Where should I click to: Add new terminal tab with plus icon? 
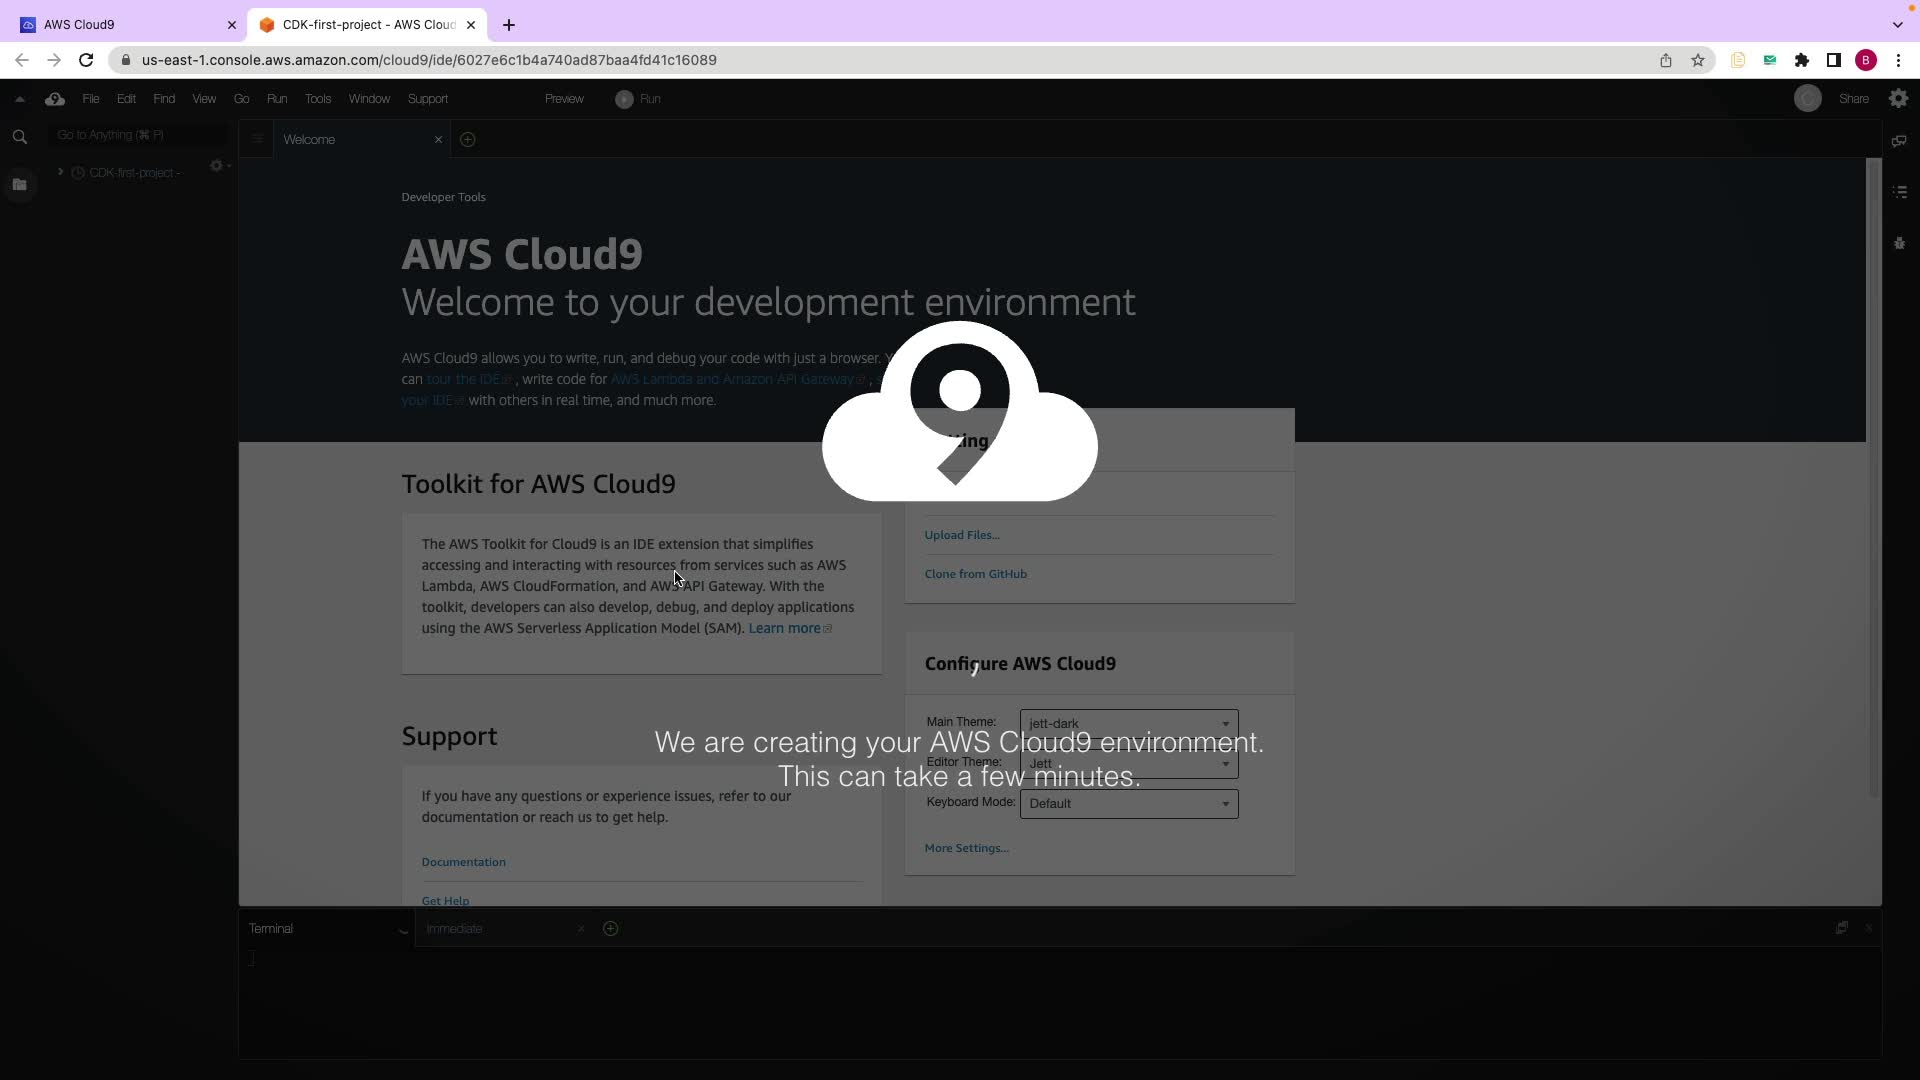[610, 929]
